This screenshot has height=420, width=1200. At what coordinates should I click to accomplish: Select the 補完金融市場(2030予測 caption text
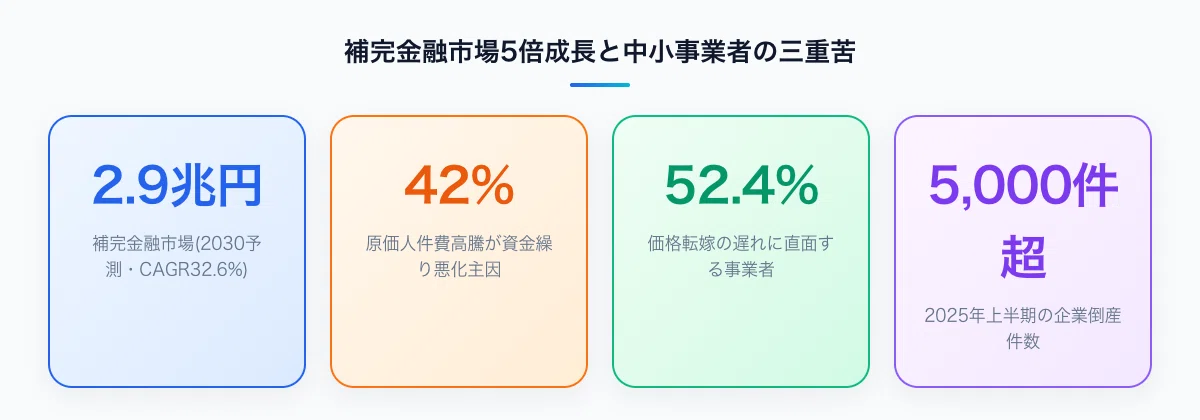point(177,243)
